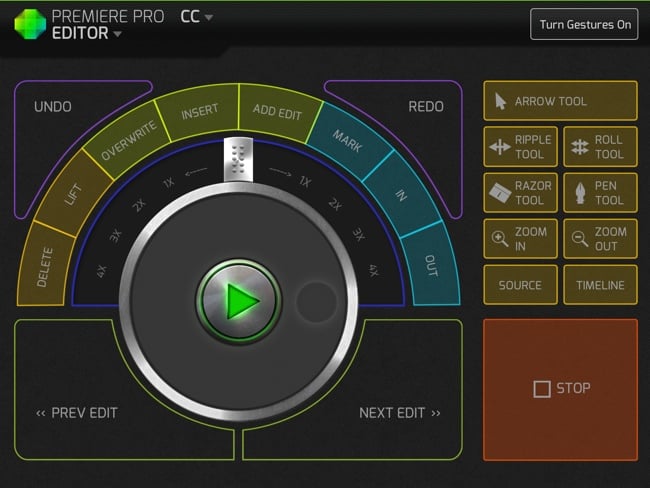The height and width of the screenshot is (488, 650).
Task: Set reverse shuttle speed to 4X
Action: (102, 271)
